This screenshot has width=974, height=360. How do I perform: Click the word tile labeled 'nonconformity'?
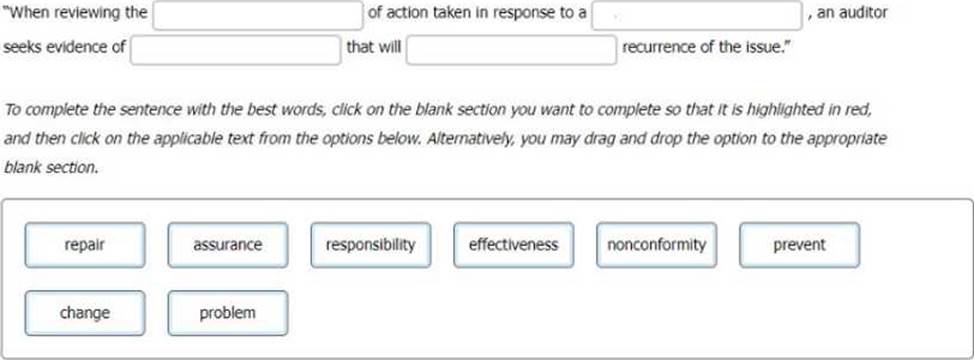click(x=657, y=245)
